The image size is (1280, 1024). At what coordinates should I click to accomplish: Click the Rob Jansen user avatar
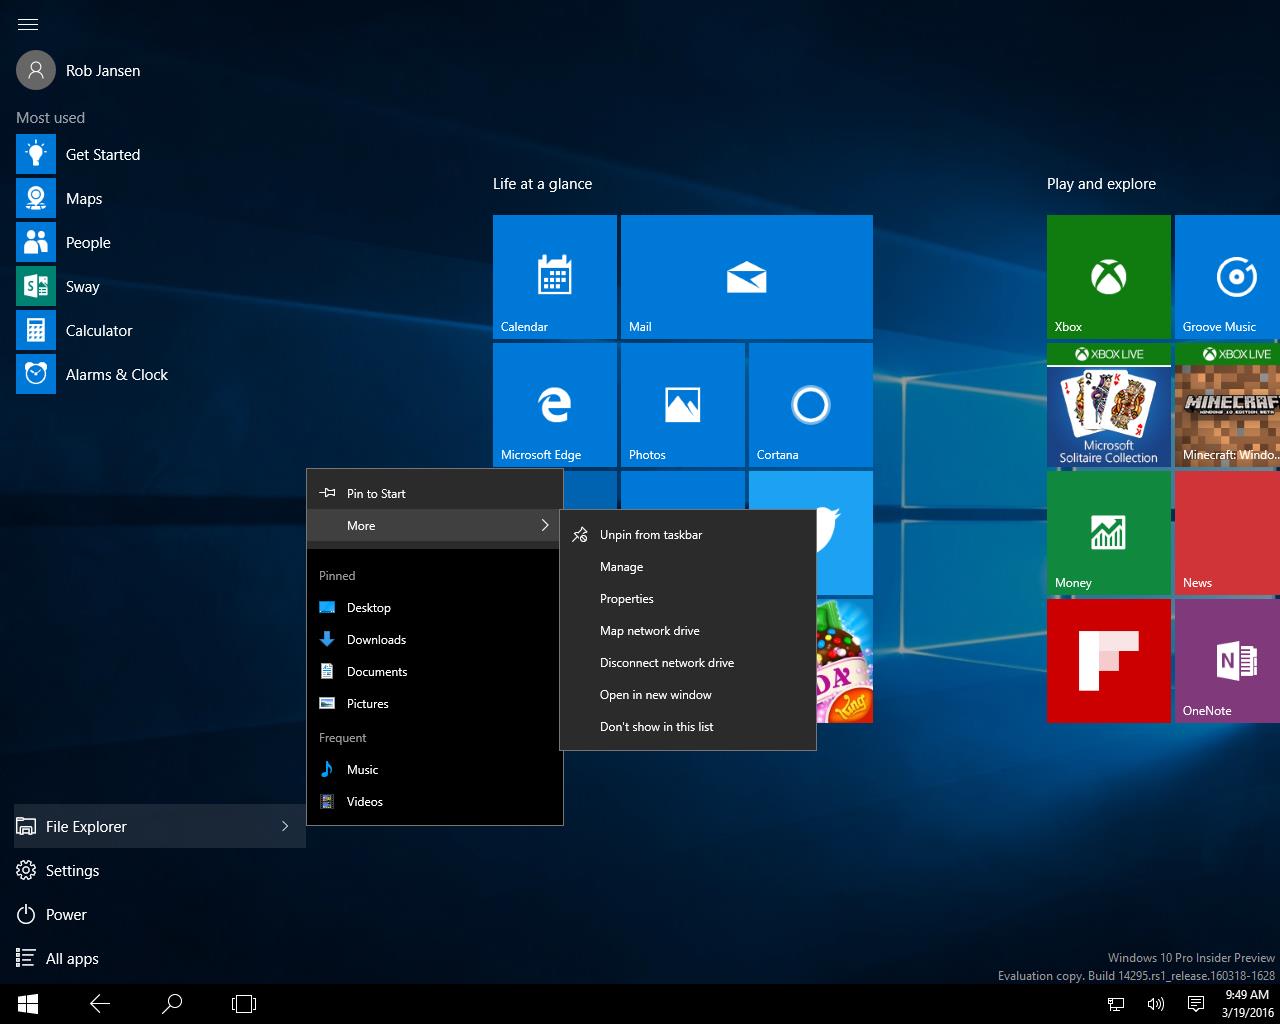tap(36, 71)
